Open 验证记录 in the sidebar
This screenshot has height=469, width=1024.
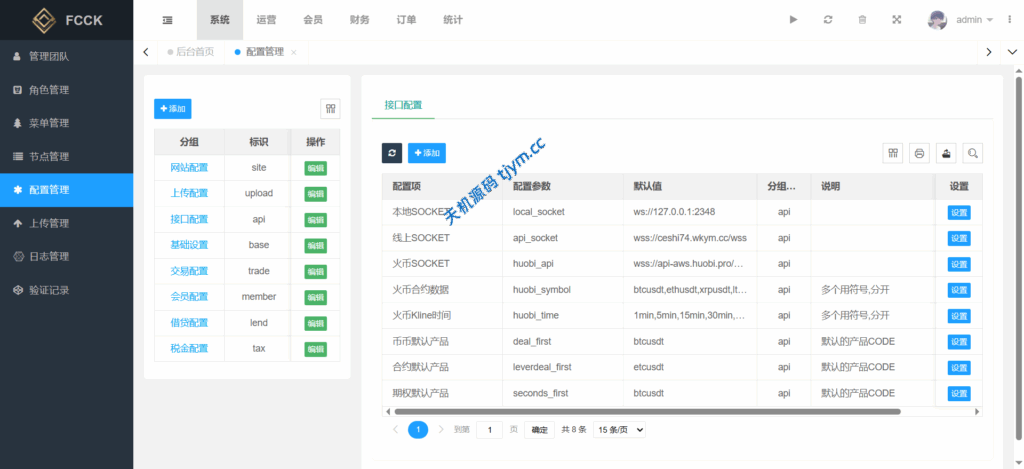pyautogui.click(x=67, y=290)
